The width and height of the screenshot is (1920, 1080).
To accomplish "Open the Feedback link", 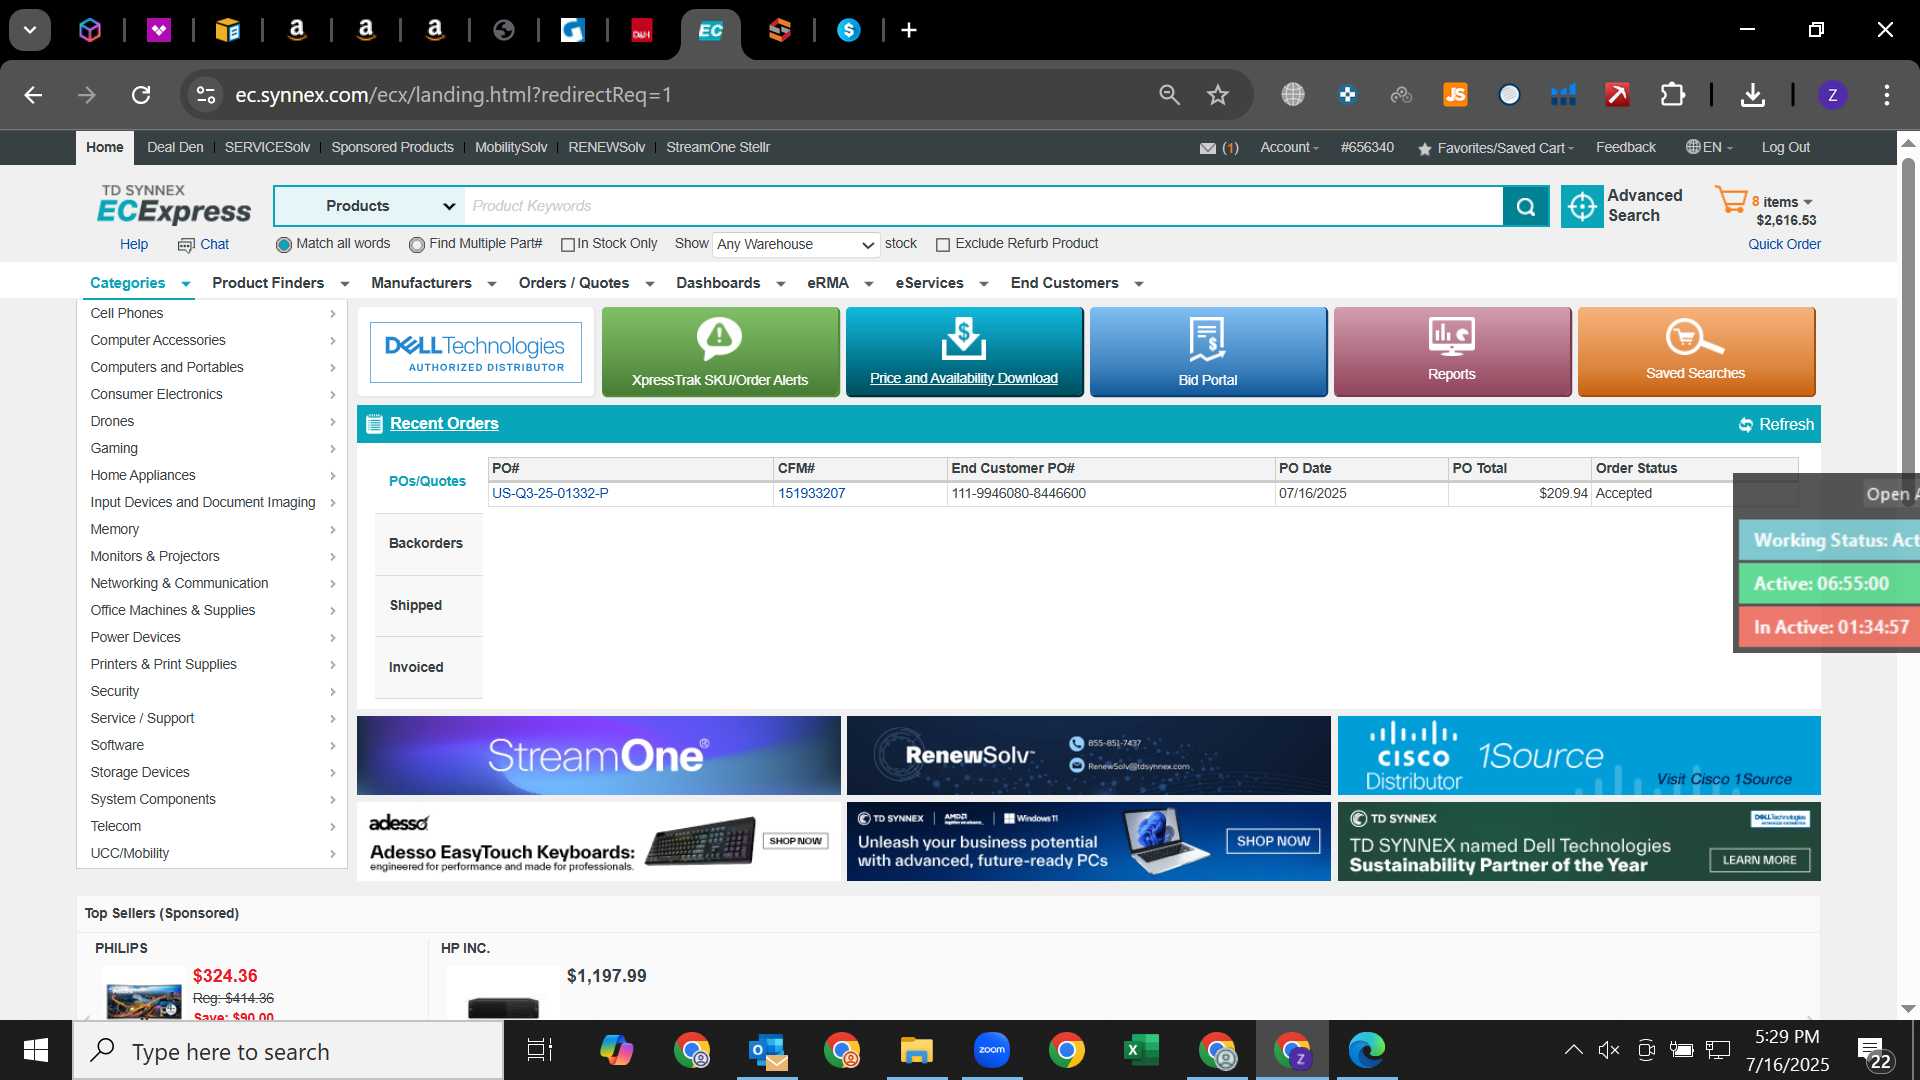I will [x=1625, y=148].
